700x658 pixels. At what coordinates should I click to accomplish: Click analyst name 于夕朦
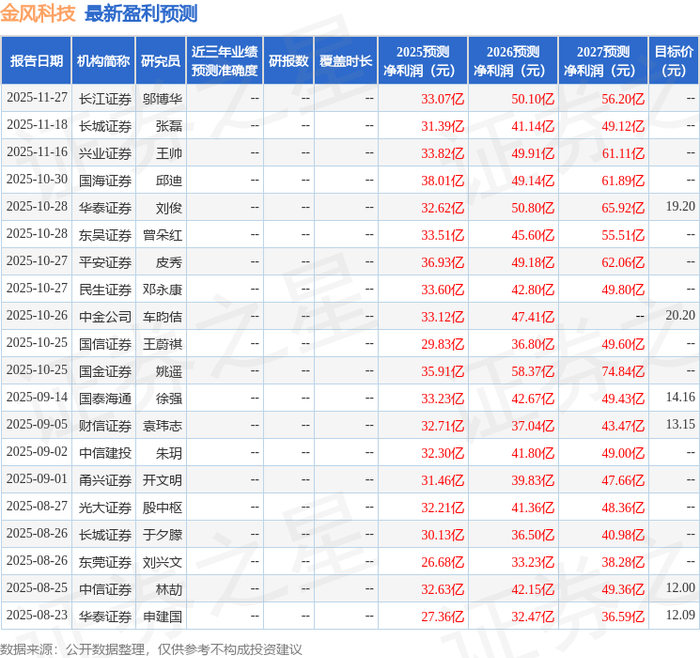[x=162, y=534]
